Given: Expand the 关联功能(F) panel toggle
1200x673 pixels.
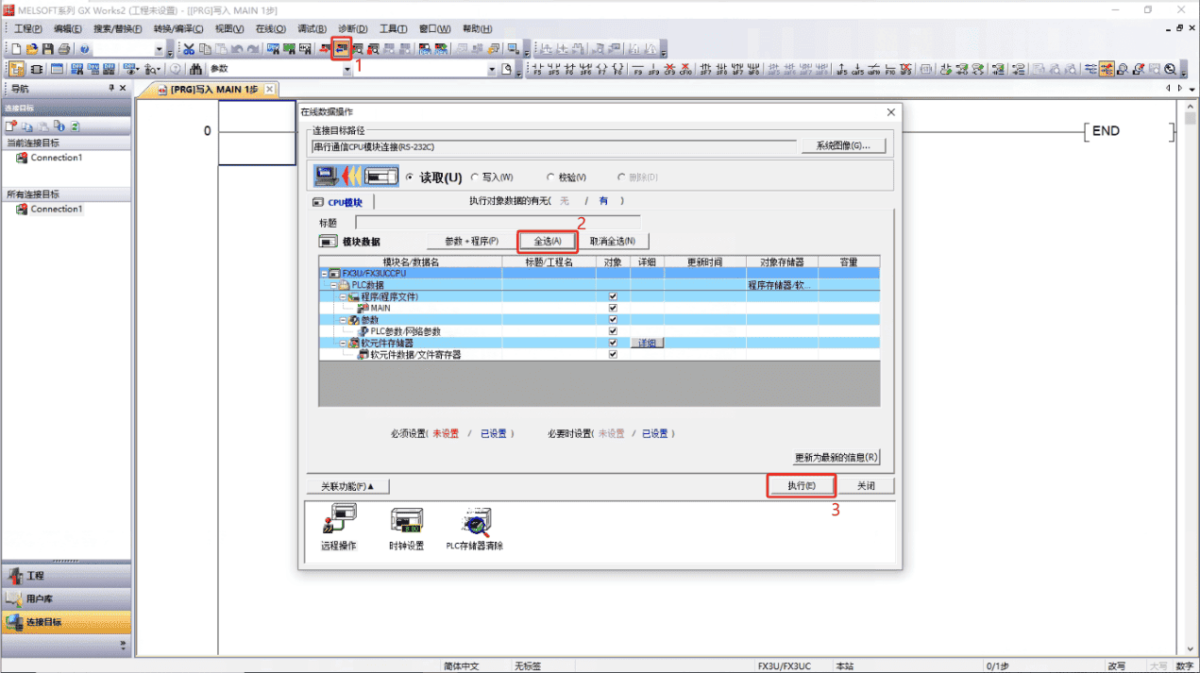Looking at the screenshot, I should pos(348,485).
